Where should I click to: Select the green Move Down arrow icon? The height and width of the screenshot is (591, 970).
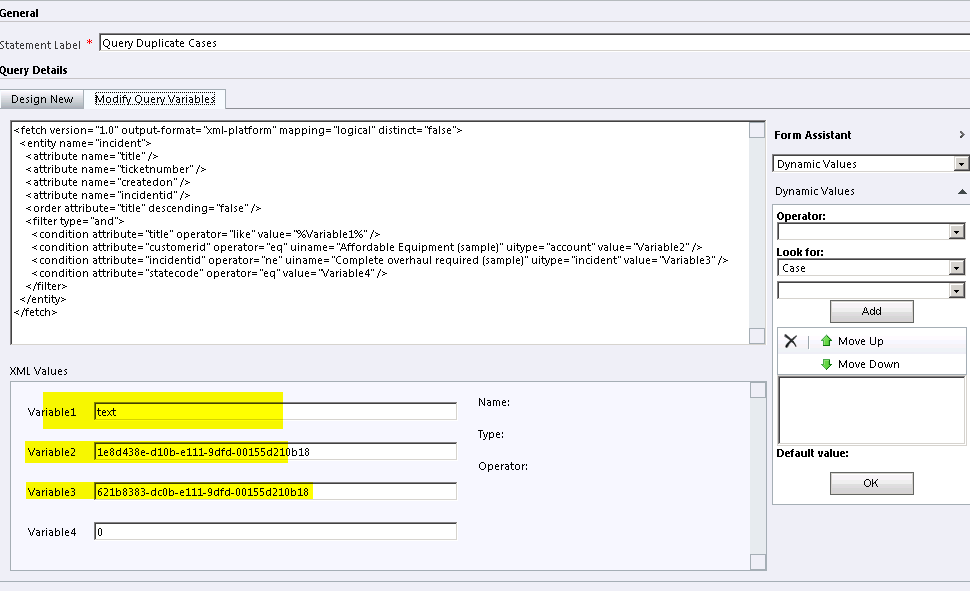coord(826,363)
